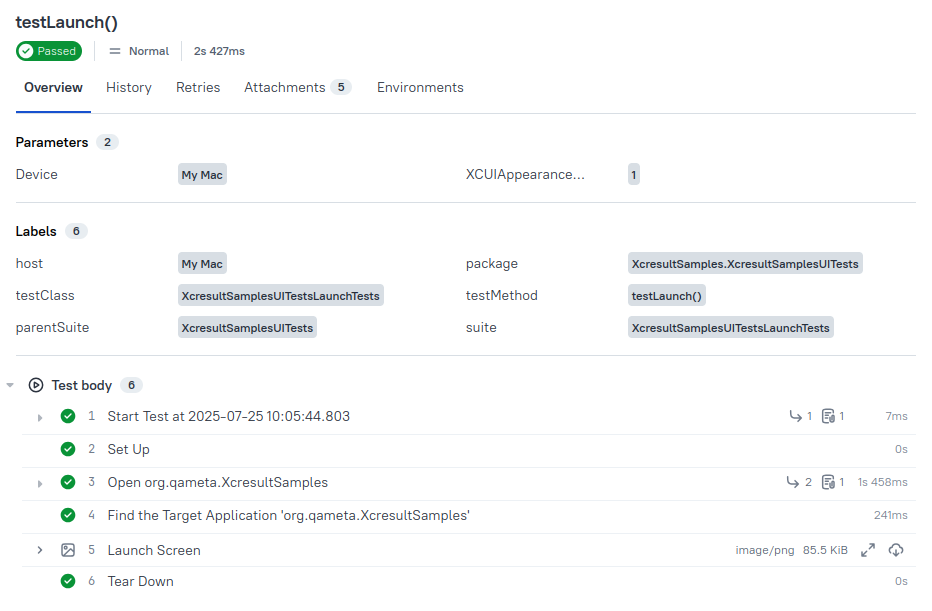Click the passed check icon of Set Up
The image size is (932, 611).
pyautogui.click(x=68, y=449)
